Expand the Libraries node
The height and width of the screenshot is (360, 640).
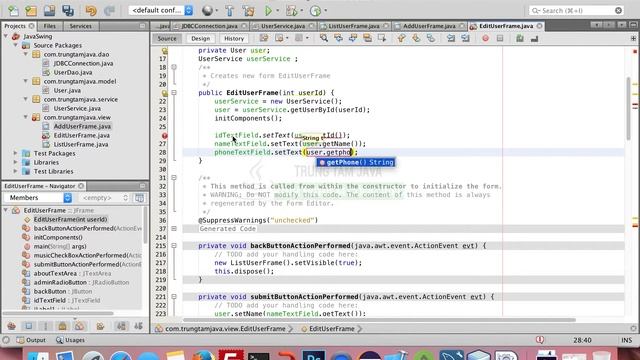[x=16, y=162]
